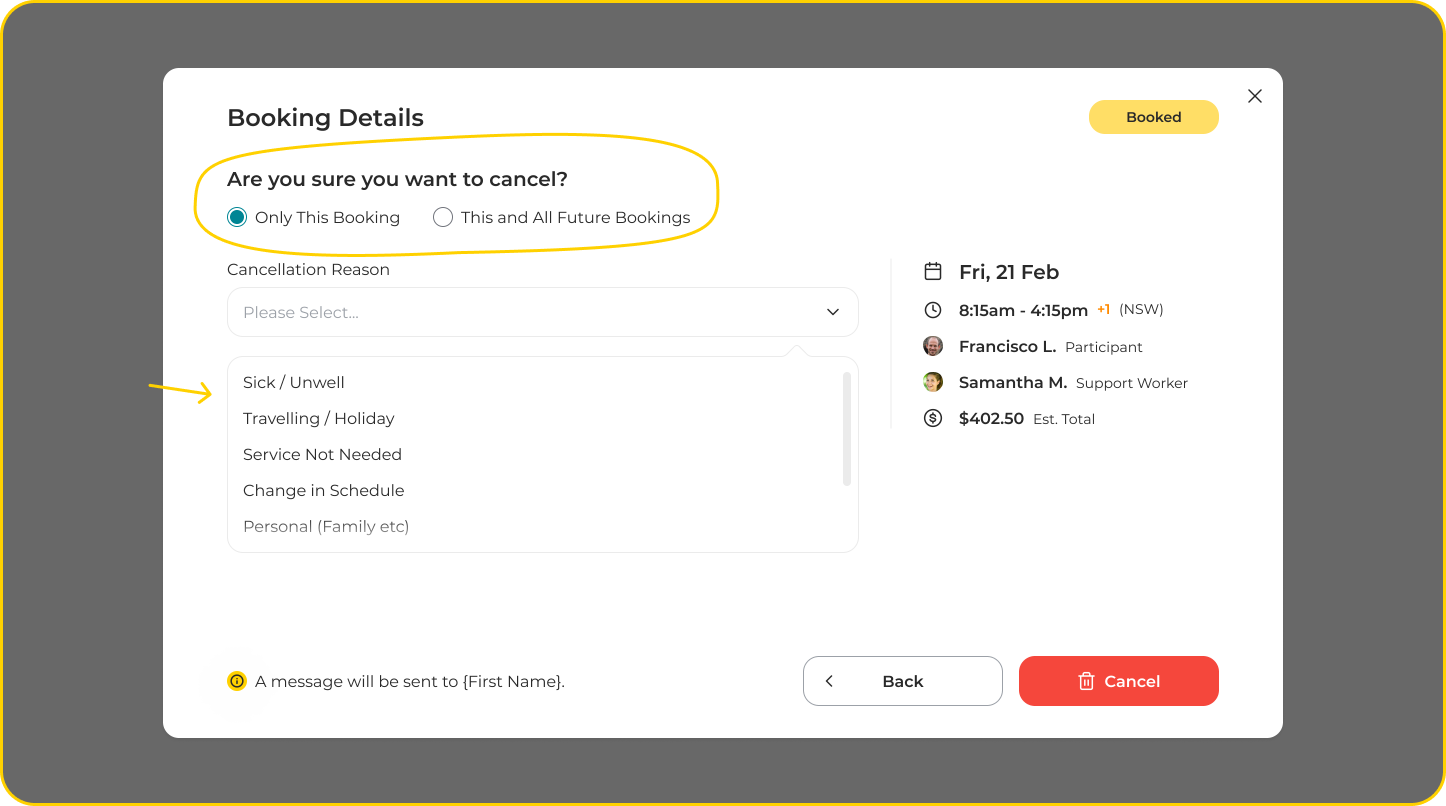The height and width of the screenshot is (806, 1446).
Task: Click the chevron arrow in Cancellation Reason field
Action: 833,312
